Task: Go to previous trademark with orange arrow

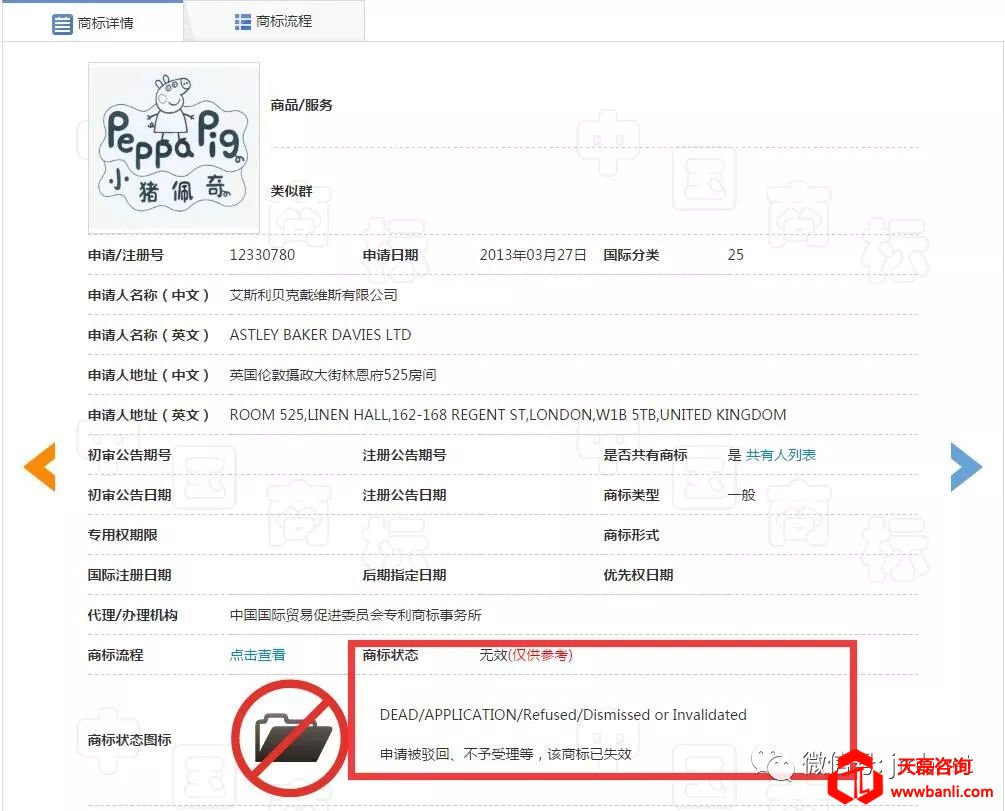Action: tap(40, 466)
